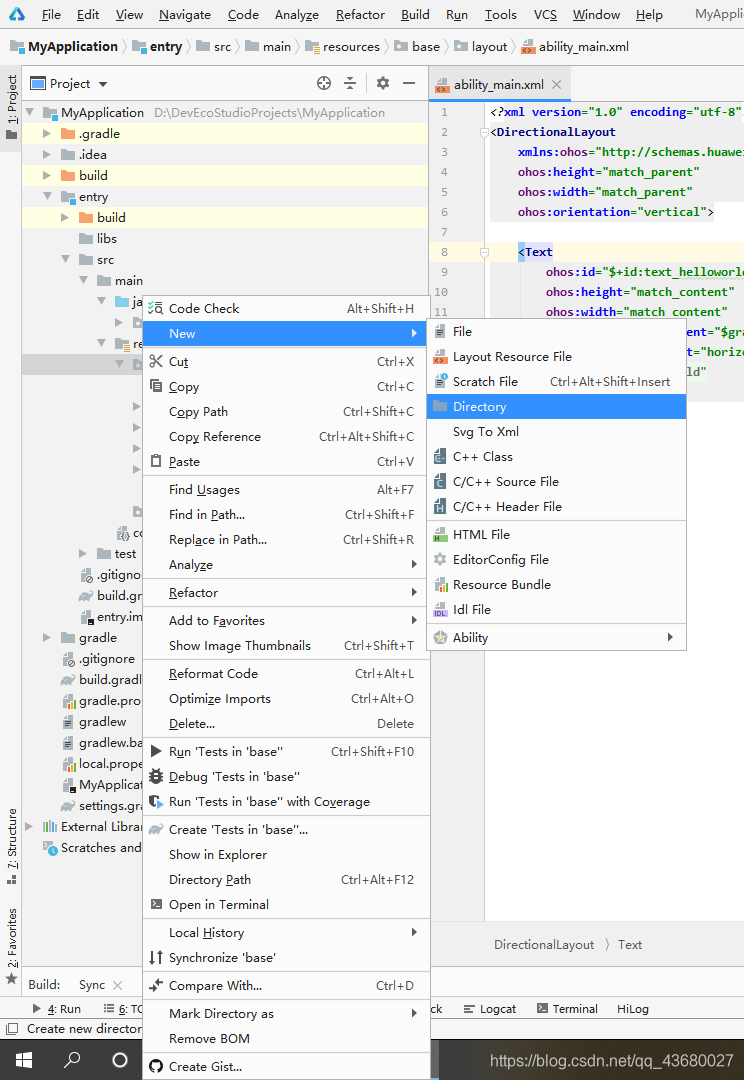Open the Refactor menu in menu bar
Image resolution: width=744 pixels, height=1080 pixels.
(360, 14)
